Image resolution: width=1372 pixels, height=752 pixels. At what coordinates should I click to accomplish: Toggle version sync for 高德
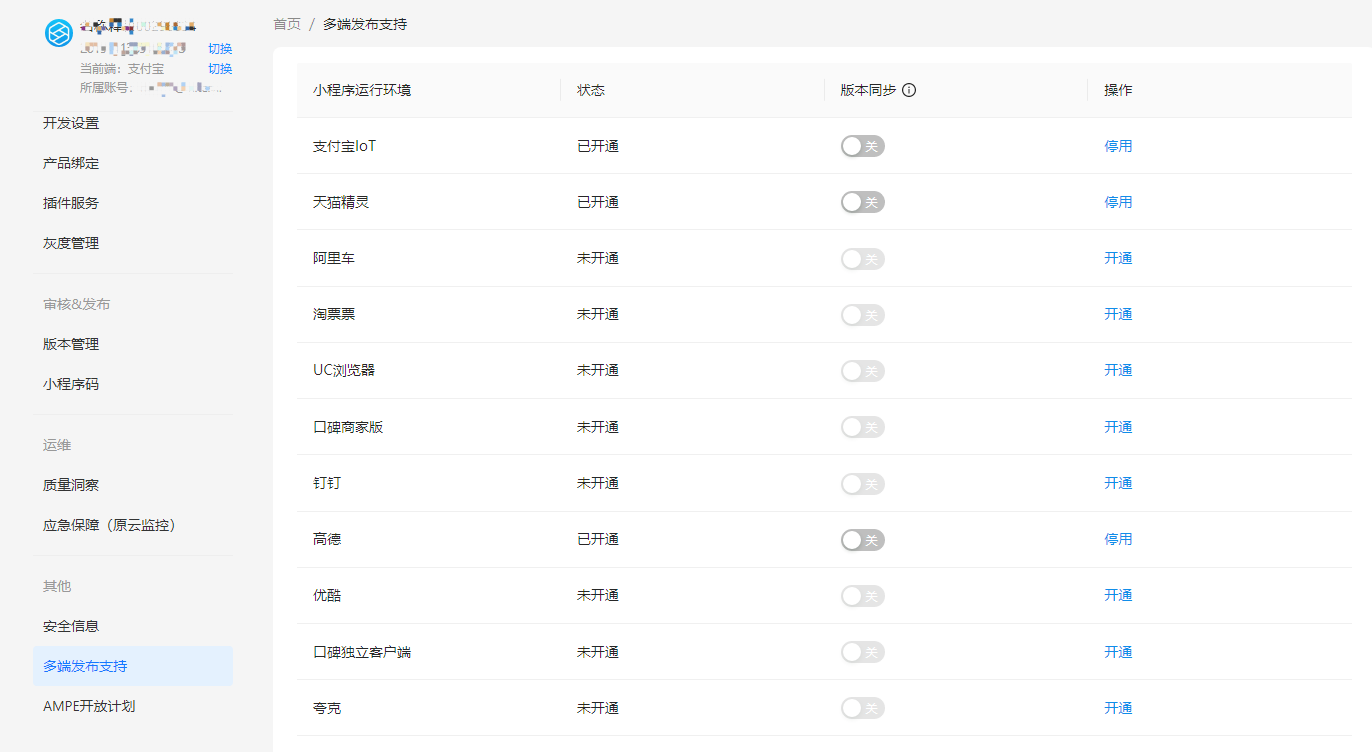(x=862, y=540)
